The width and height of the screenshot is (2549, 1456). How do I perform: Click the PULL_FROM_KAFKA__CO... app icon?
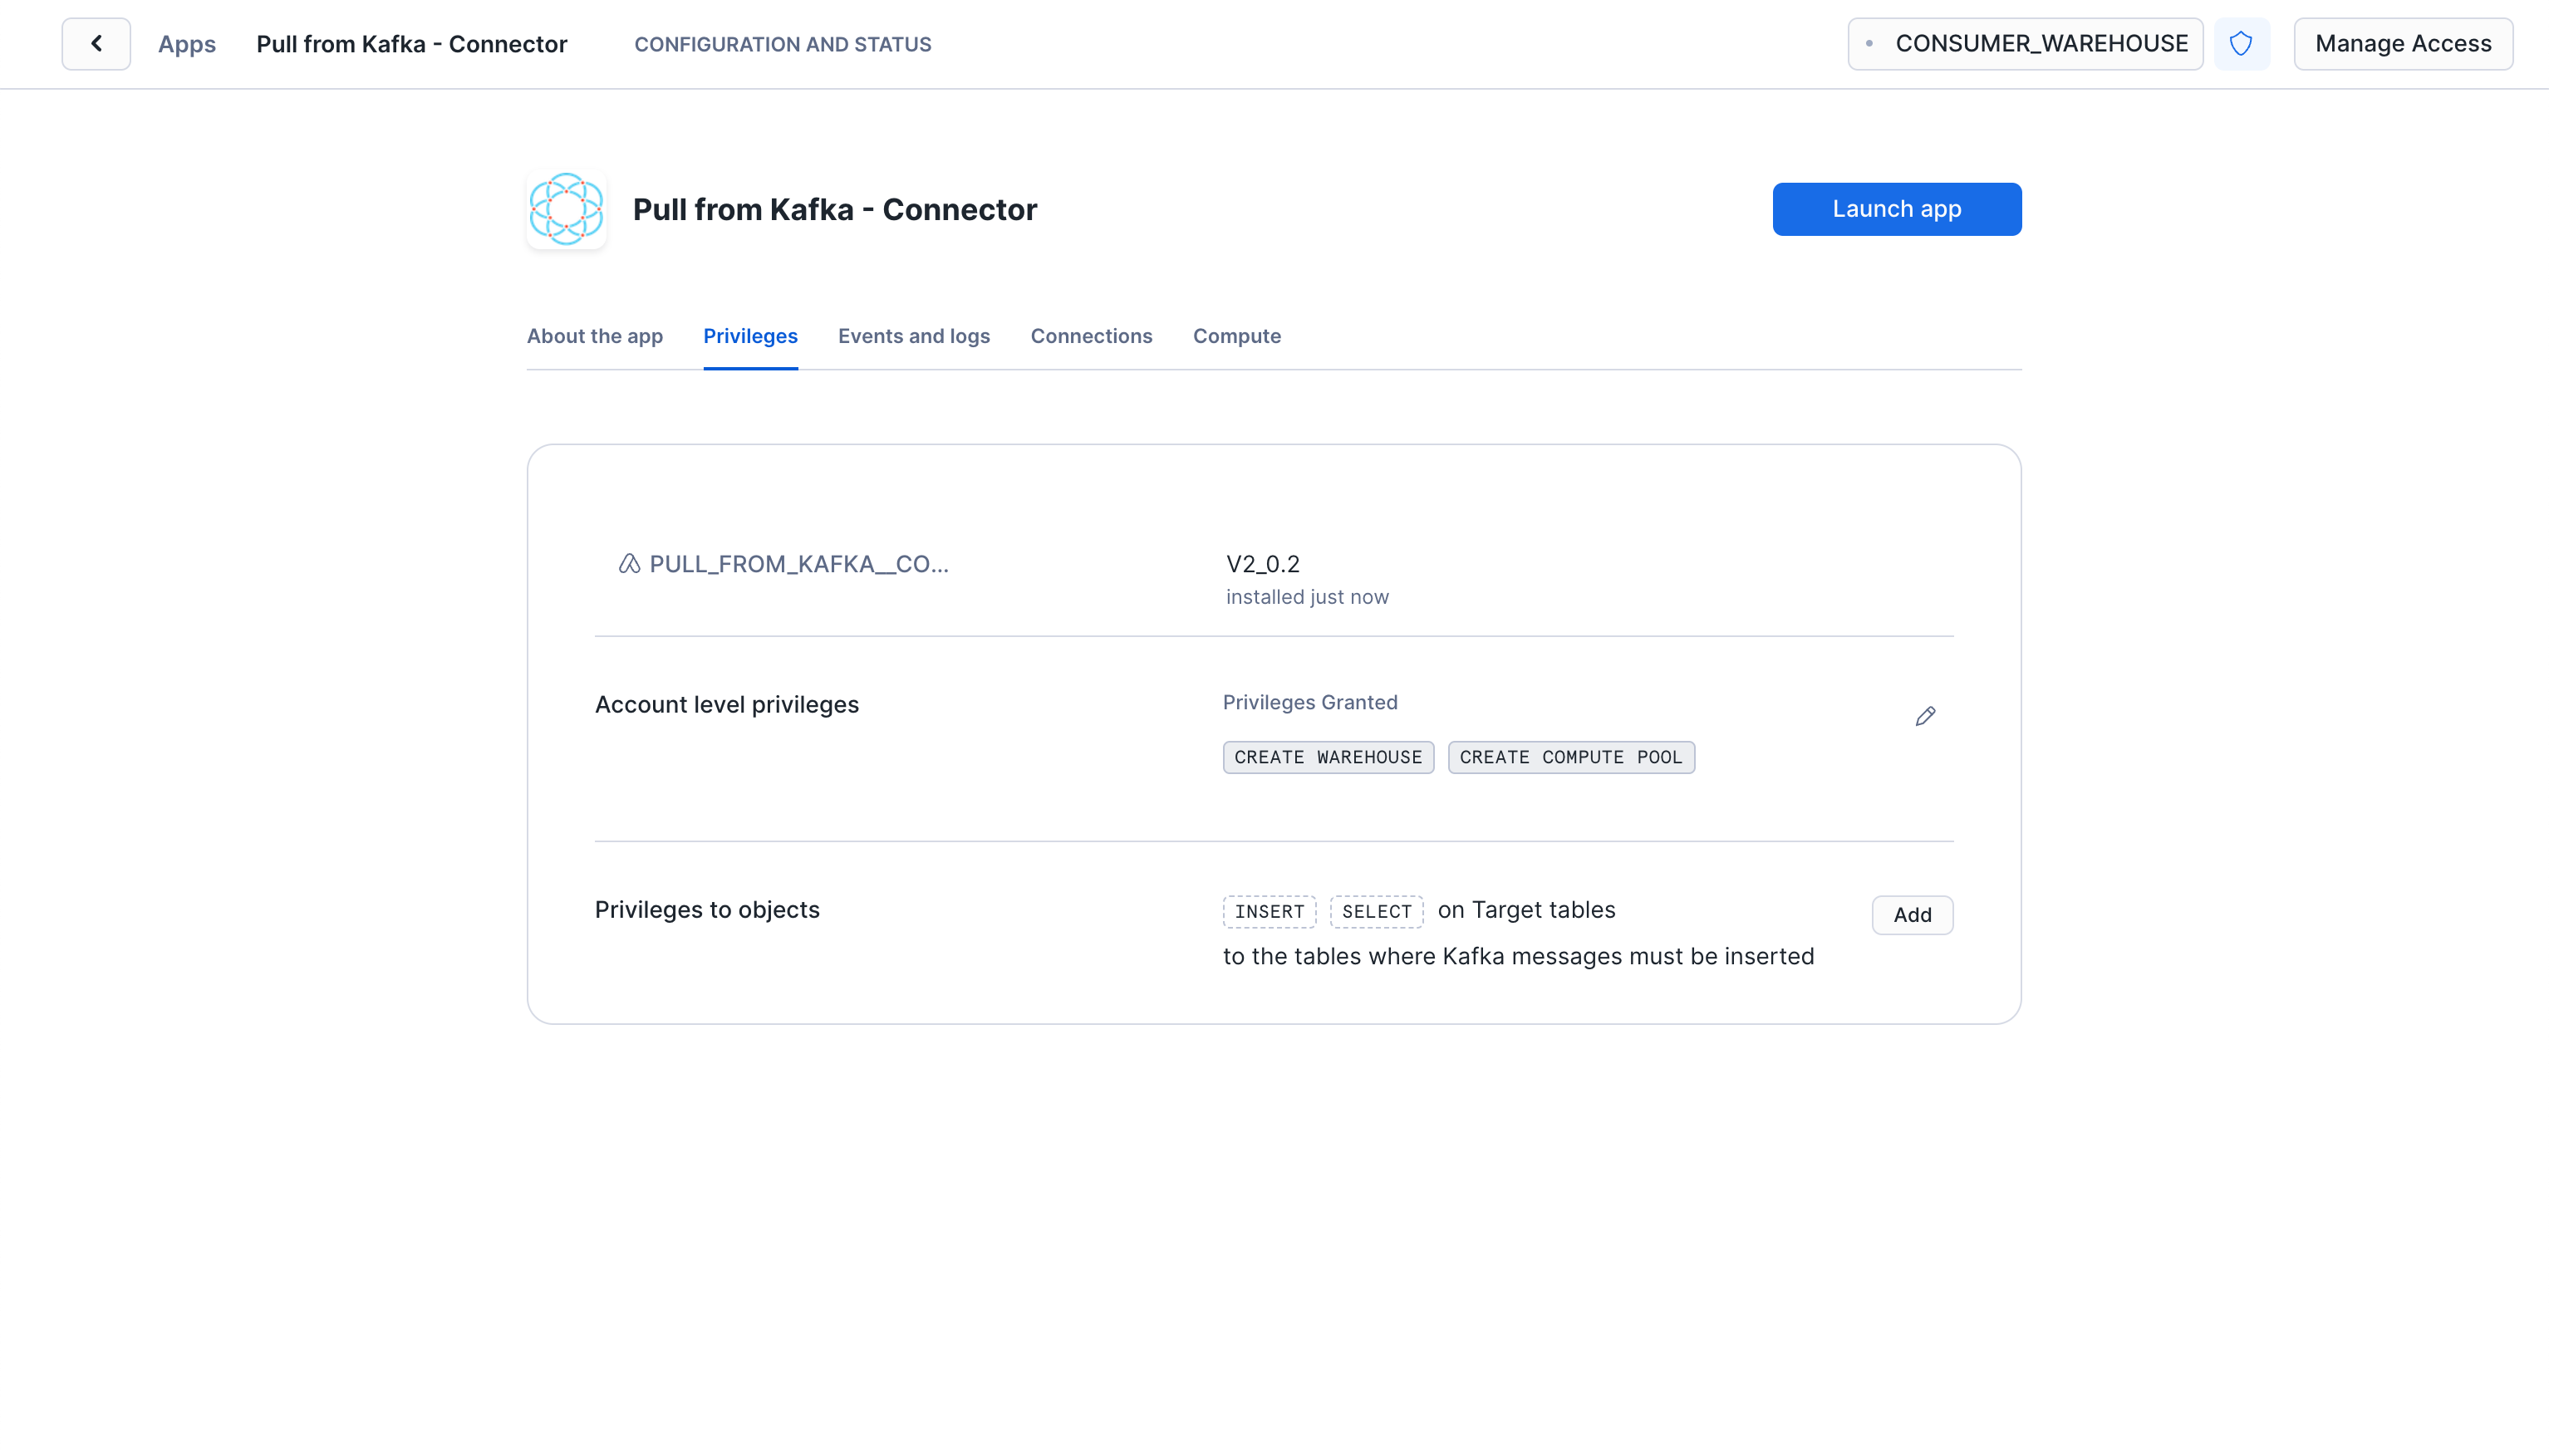(x=631, y=563)
